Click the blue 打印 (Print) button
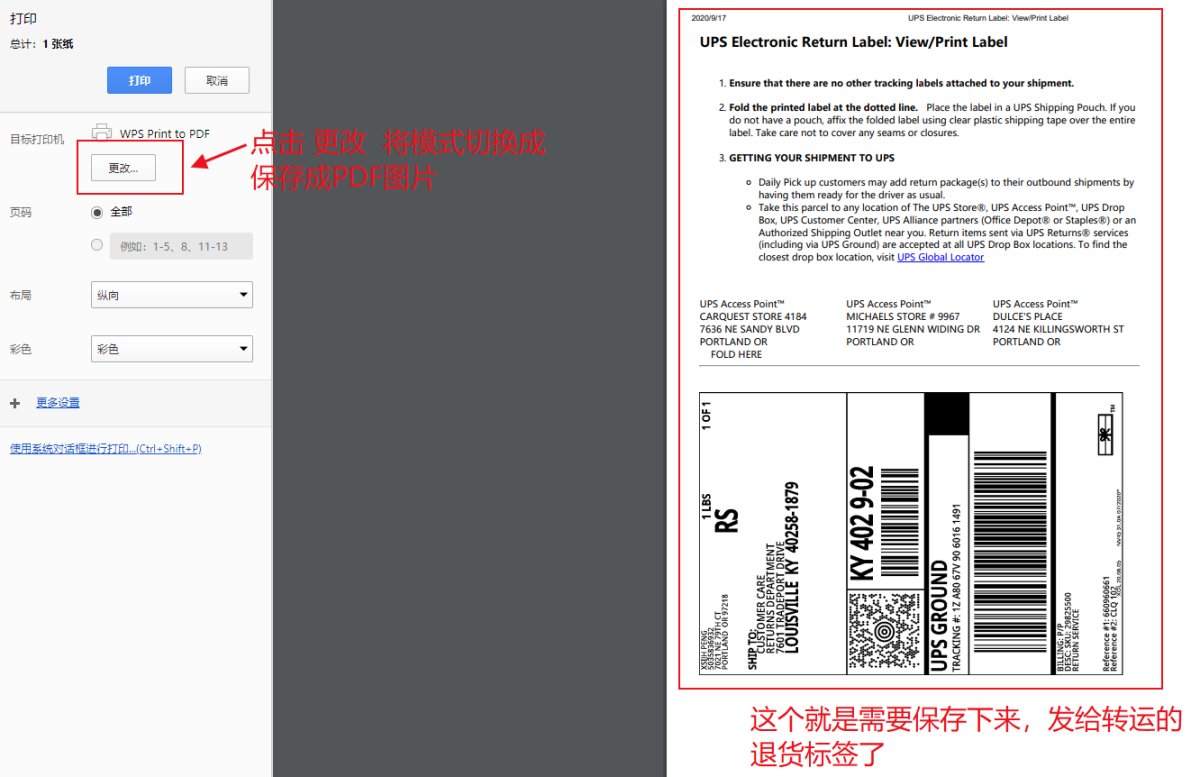This screenshot has height=777, width=1200. 139,81
